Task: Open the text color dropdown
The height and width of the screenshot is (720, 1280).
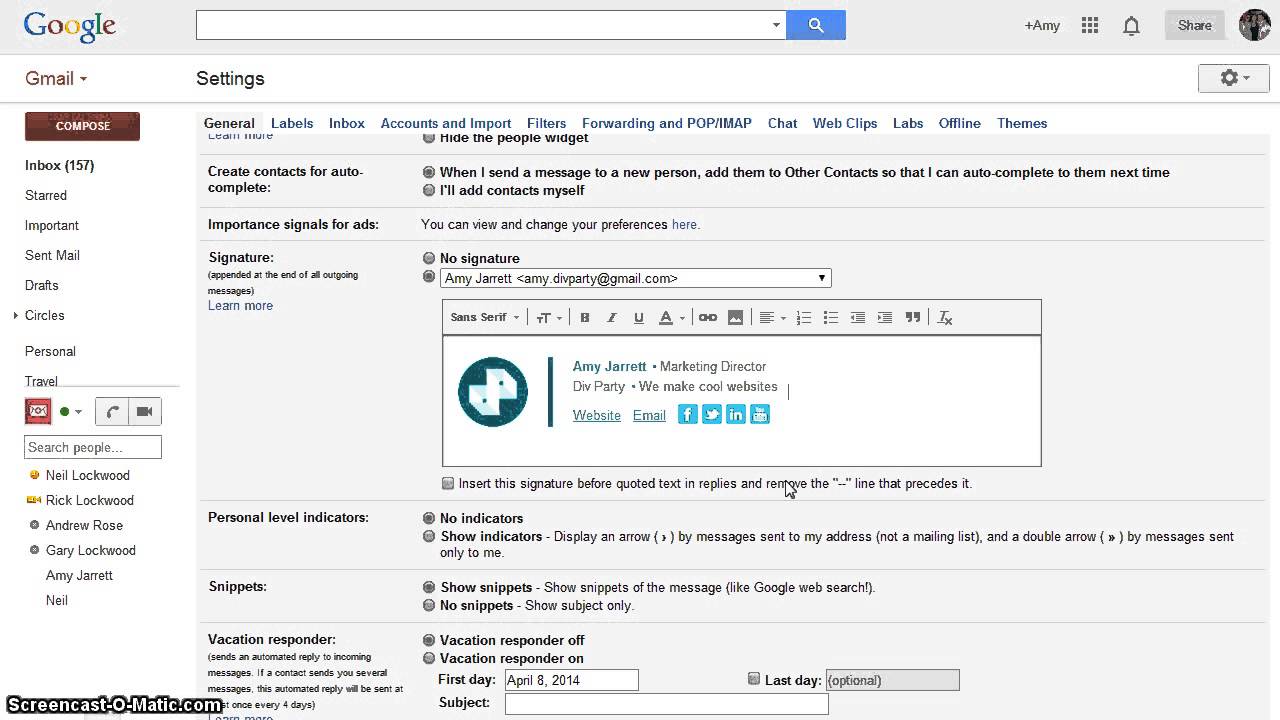Action: [x=671, y=318]
